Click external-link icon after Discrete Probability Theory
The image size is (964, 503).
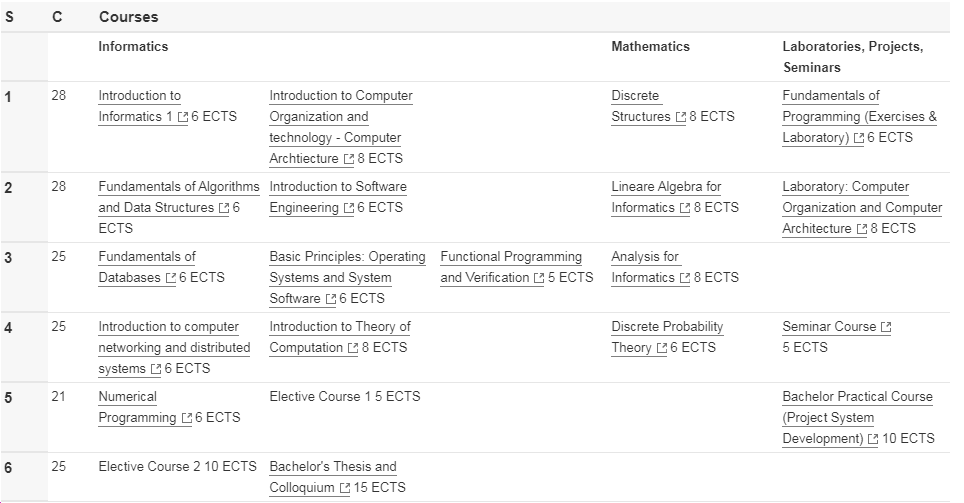(661, 348)
